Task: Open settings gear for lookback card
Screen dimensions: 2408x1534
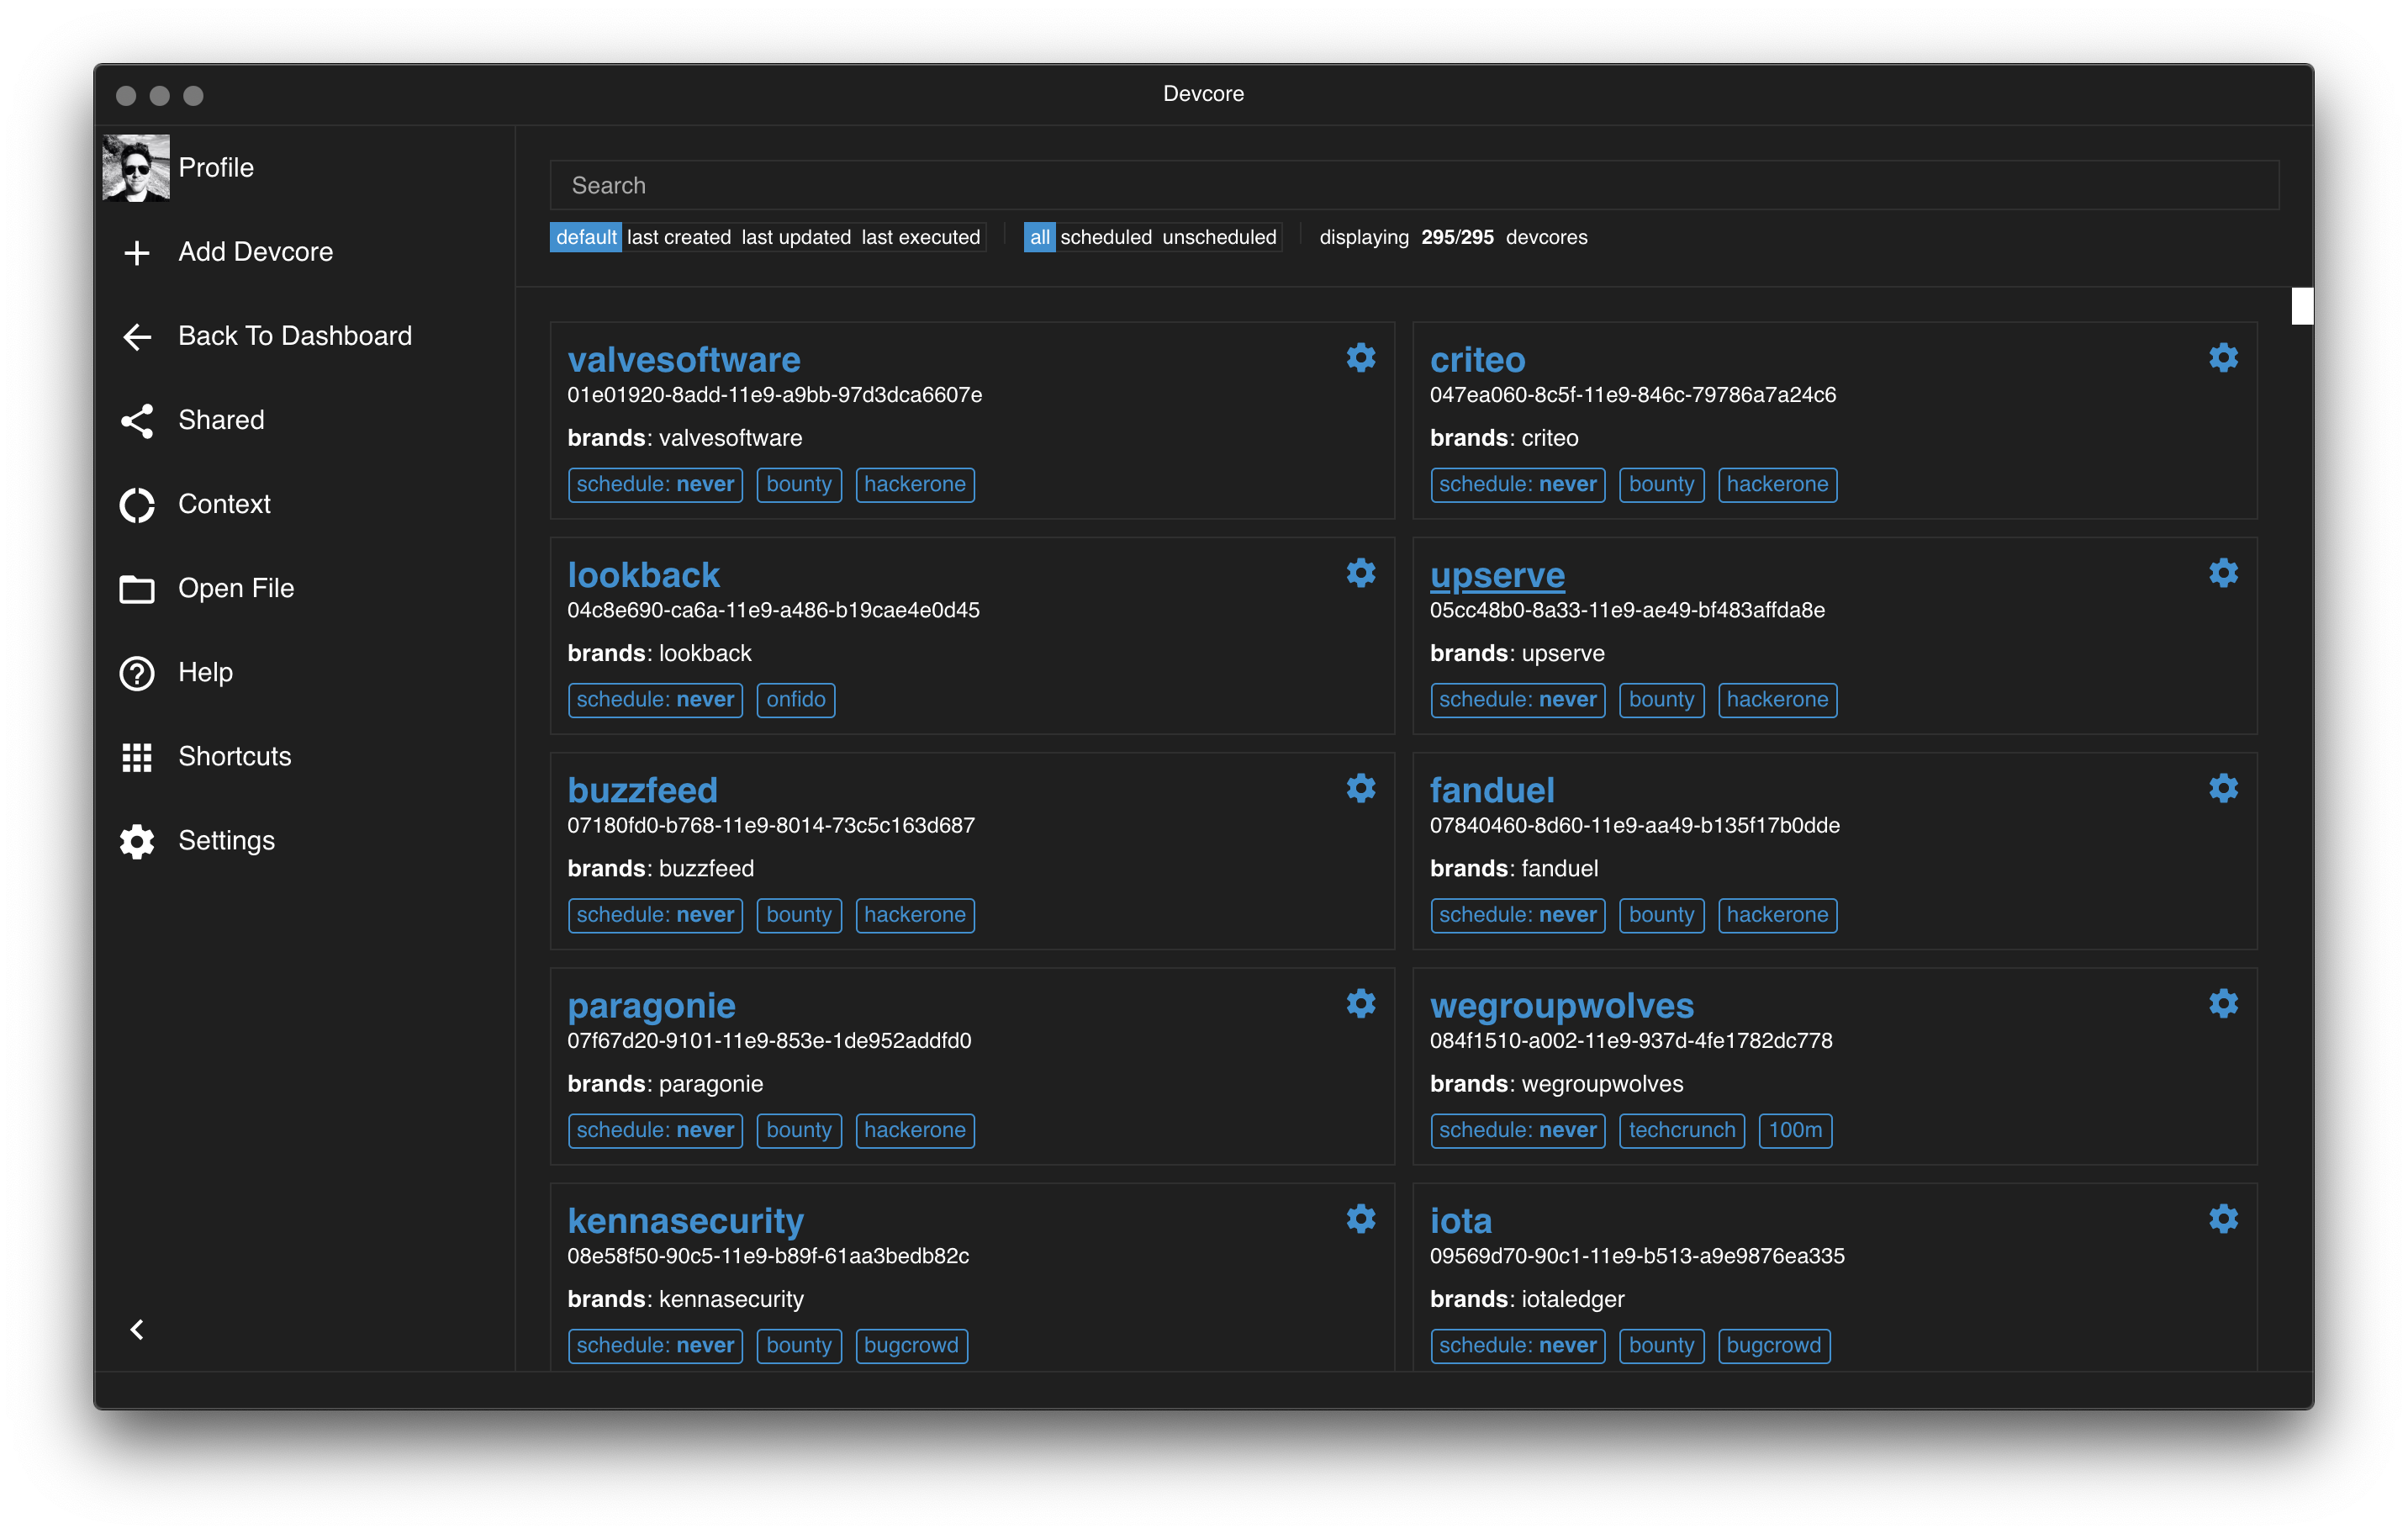Action: pos(1360,573)
